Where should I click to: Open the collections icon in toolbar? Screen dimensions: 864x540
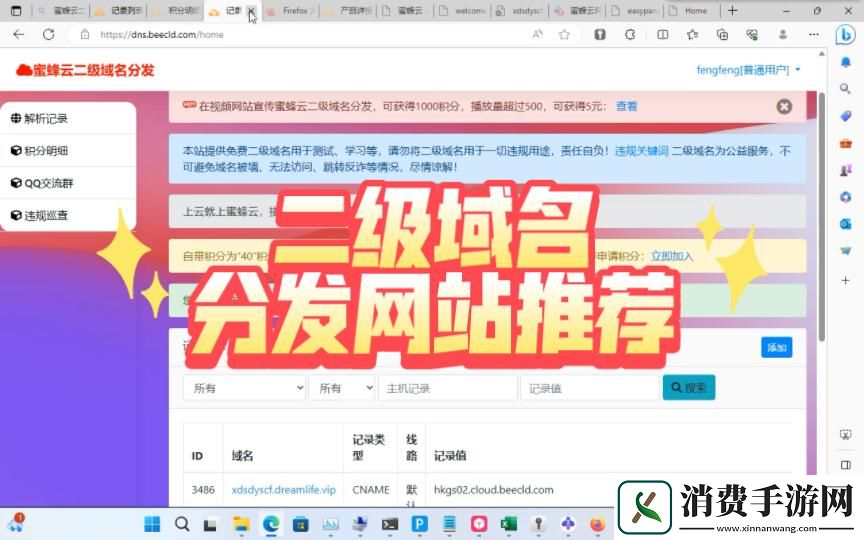[722, 35]
